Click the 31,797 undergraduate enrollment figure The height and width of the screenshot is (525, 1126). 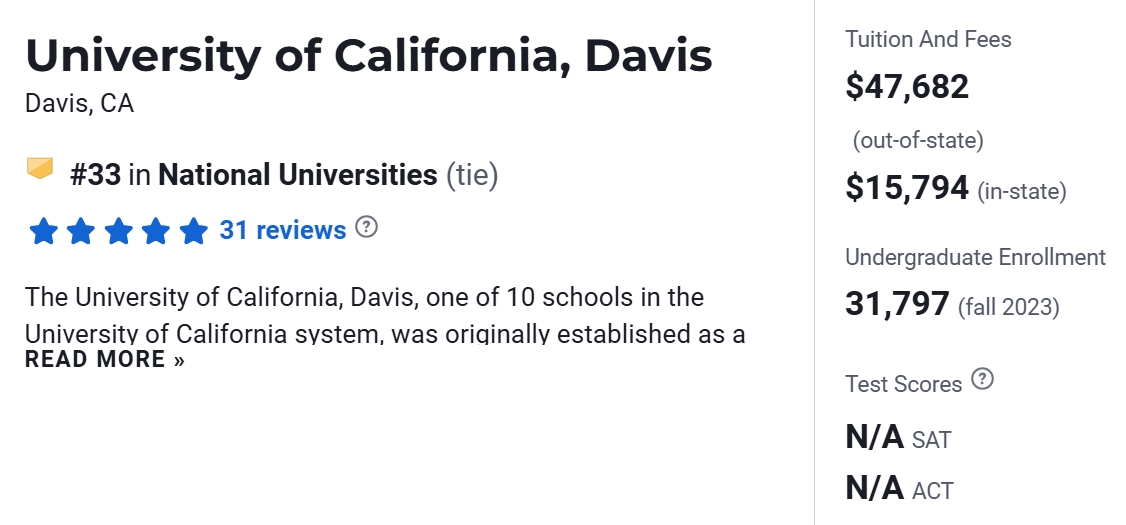coord(897,303)
